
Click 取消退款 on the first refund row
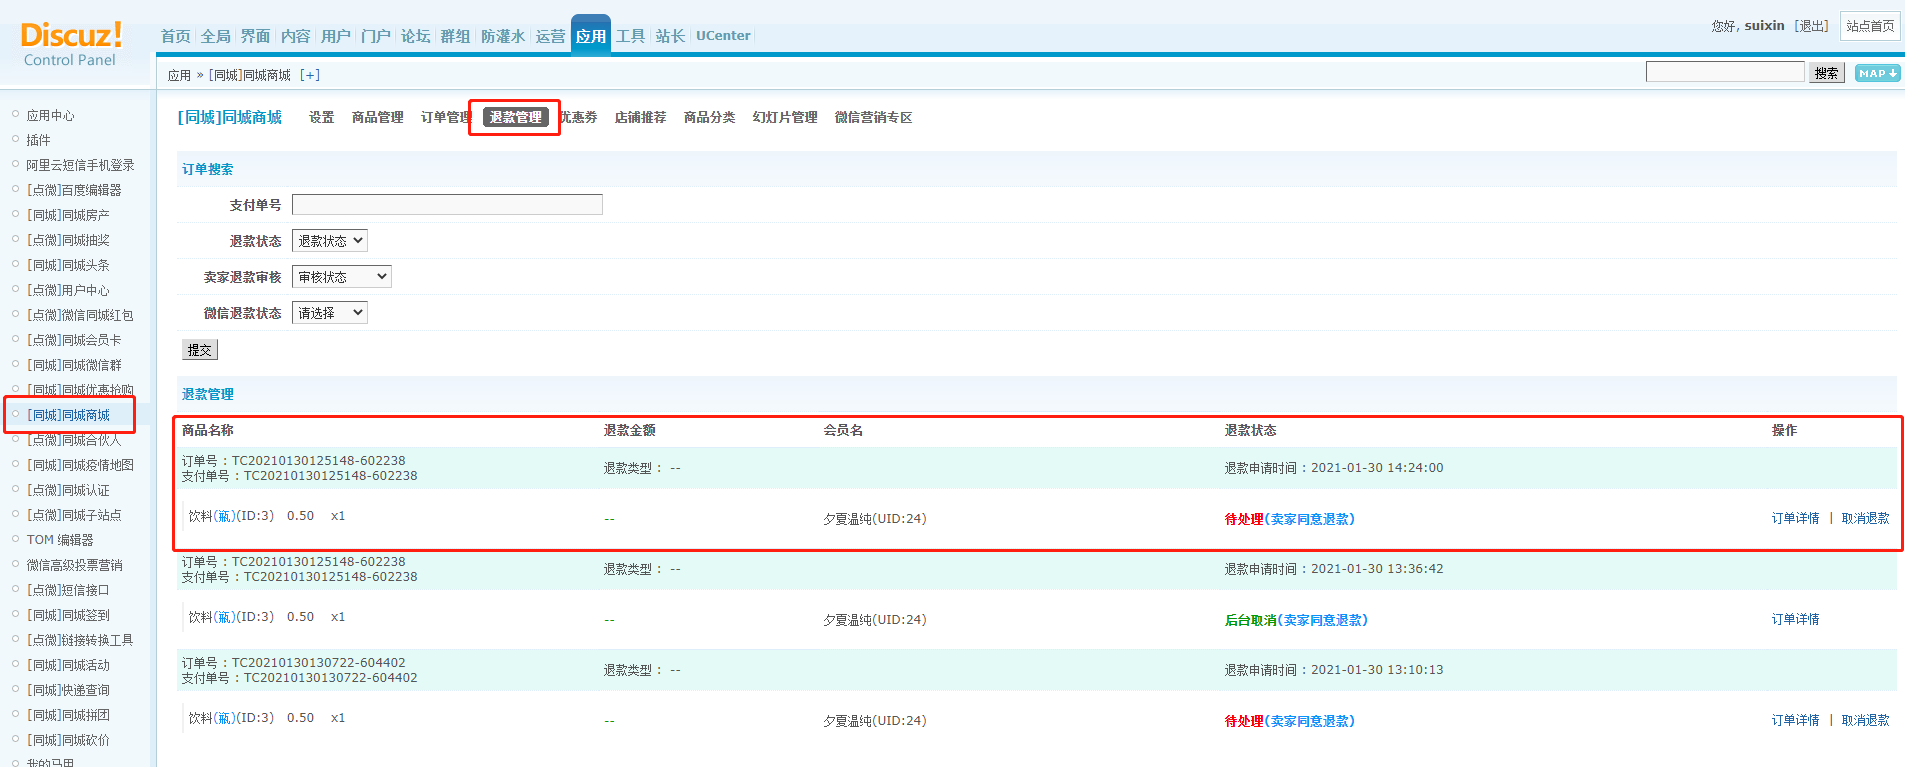[1865, 518]
